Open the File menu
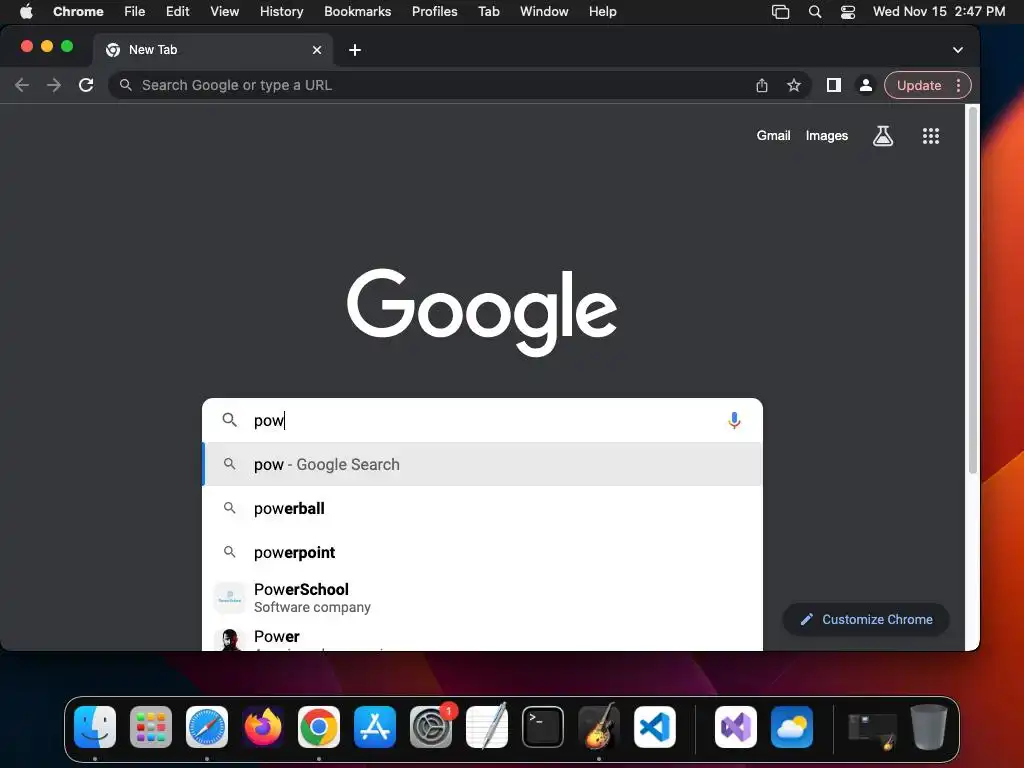The height and width of the screenshot is (768, 1024). click(135, 12)
